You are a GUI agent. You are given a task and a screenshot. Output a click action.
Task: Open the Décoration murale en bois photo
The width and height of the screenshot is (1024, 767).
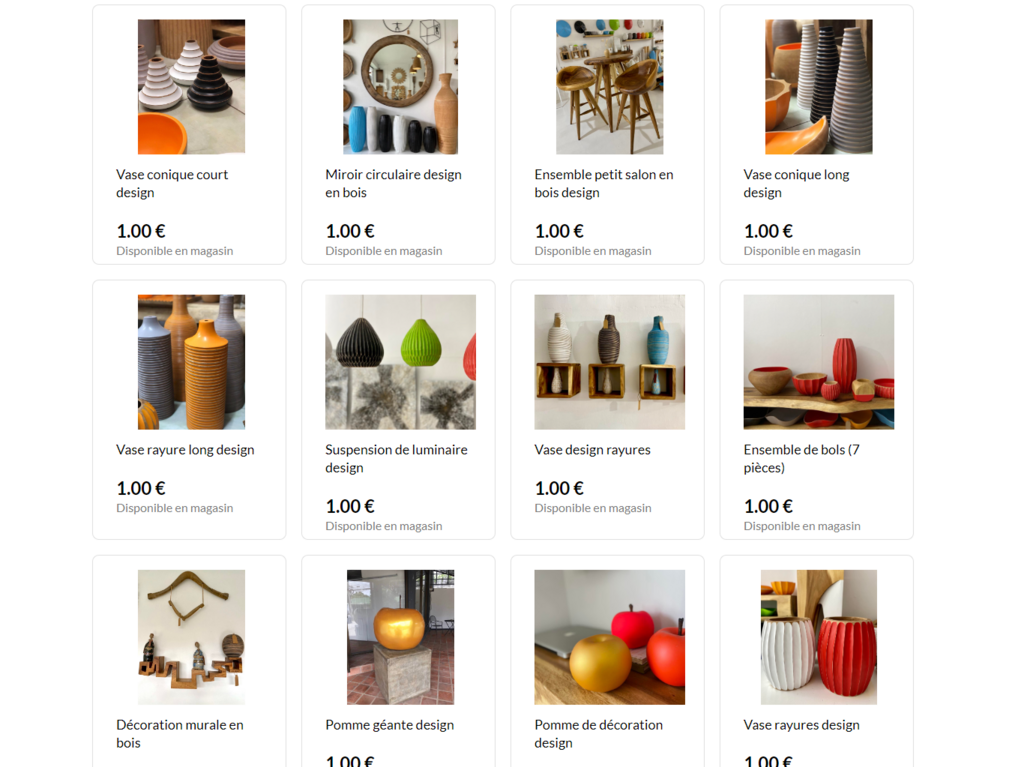[191, 637]
